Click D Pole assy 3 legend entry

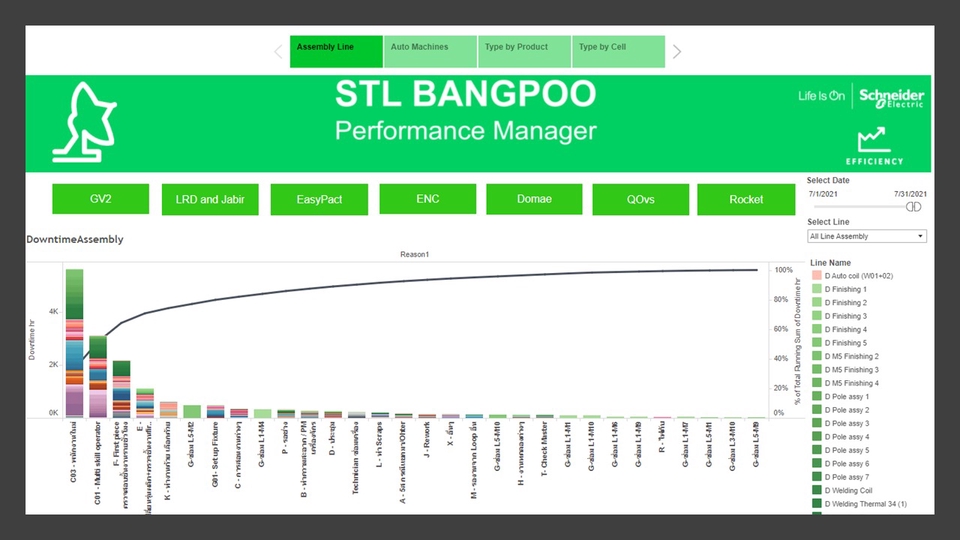point(841,424)
